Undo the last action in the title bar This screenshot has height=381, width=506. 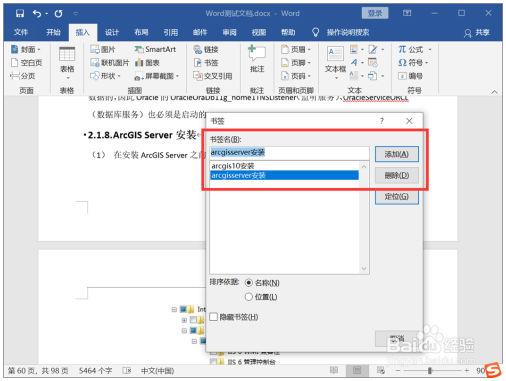pos(37,13)
